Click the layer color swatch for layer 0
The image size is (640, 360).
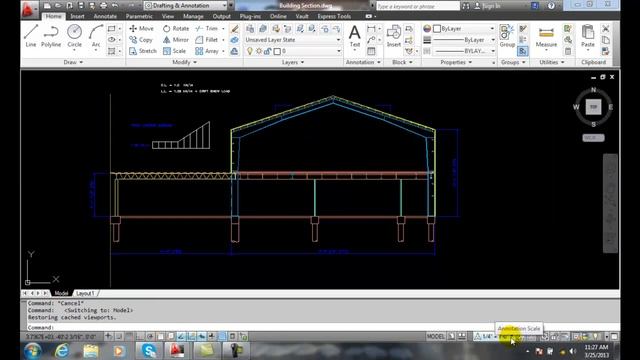pyautogui.click(x=277, y=51)
